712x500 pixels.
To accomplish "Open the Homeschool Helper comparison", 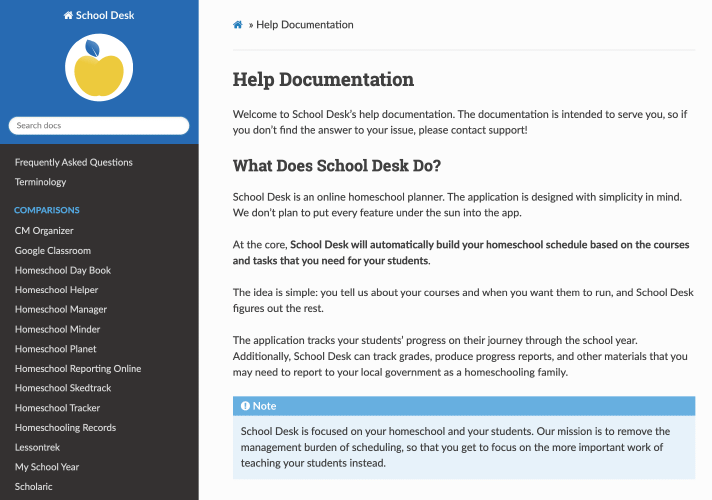I will [56, 290].
